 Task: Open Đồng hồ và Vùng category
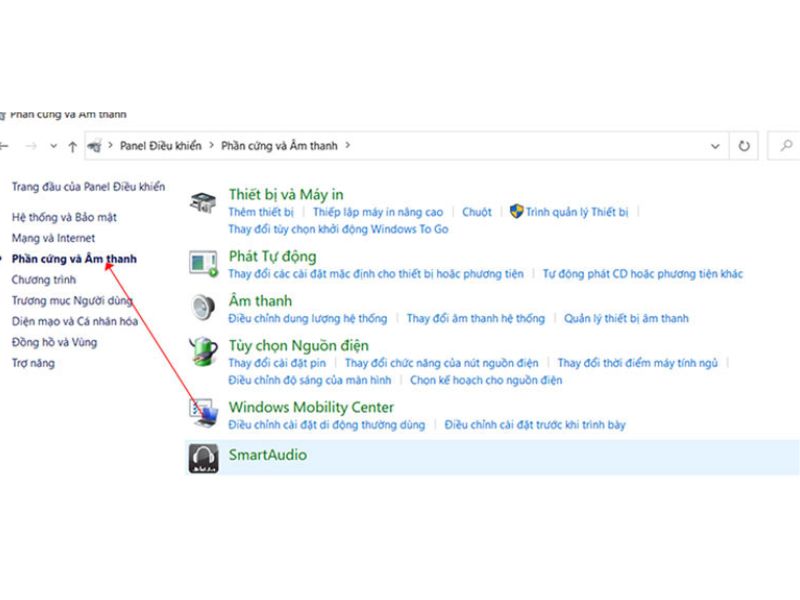click(55, 342)
